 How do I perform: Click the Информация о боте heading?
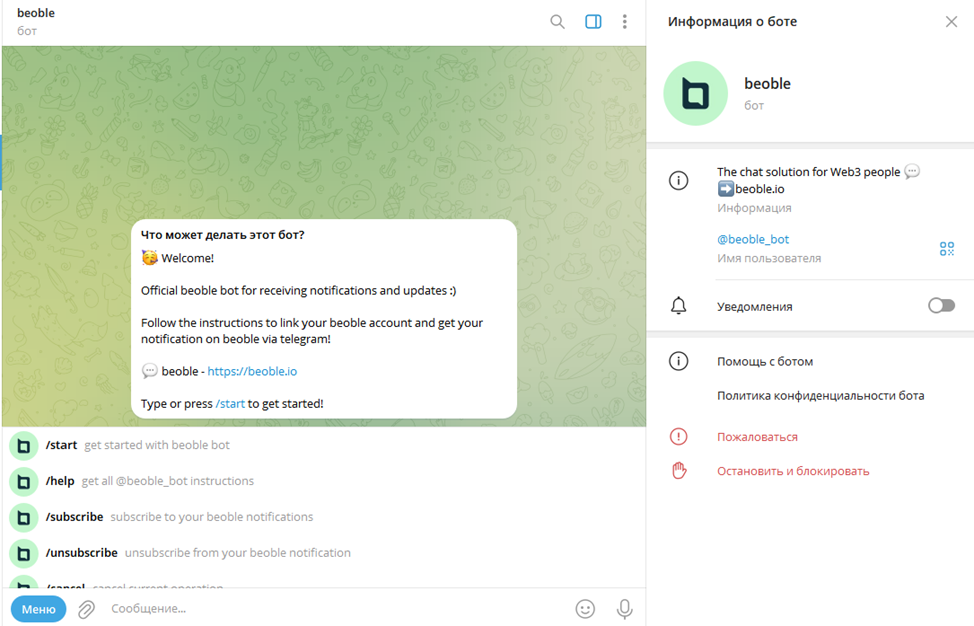[x=732, y=22]
